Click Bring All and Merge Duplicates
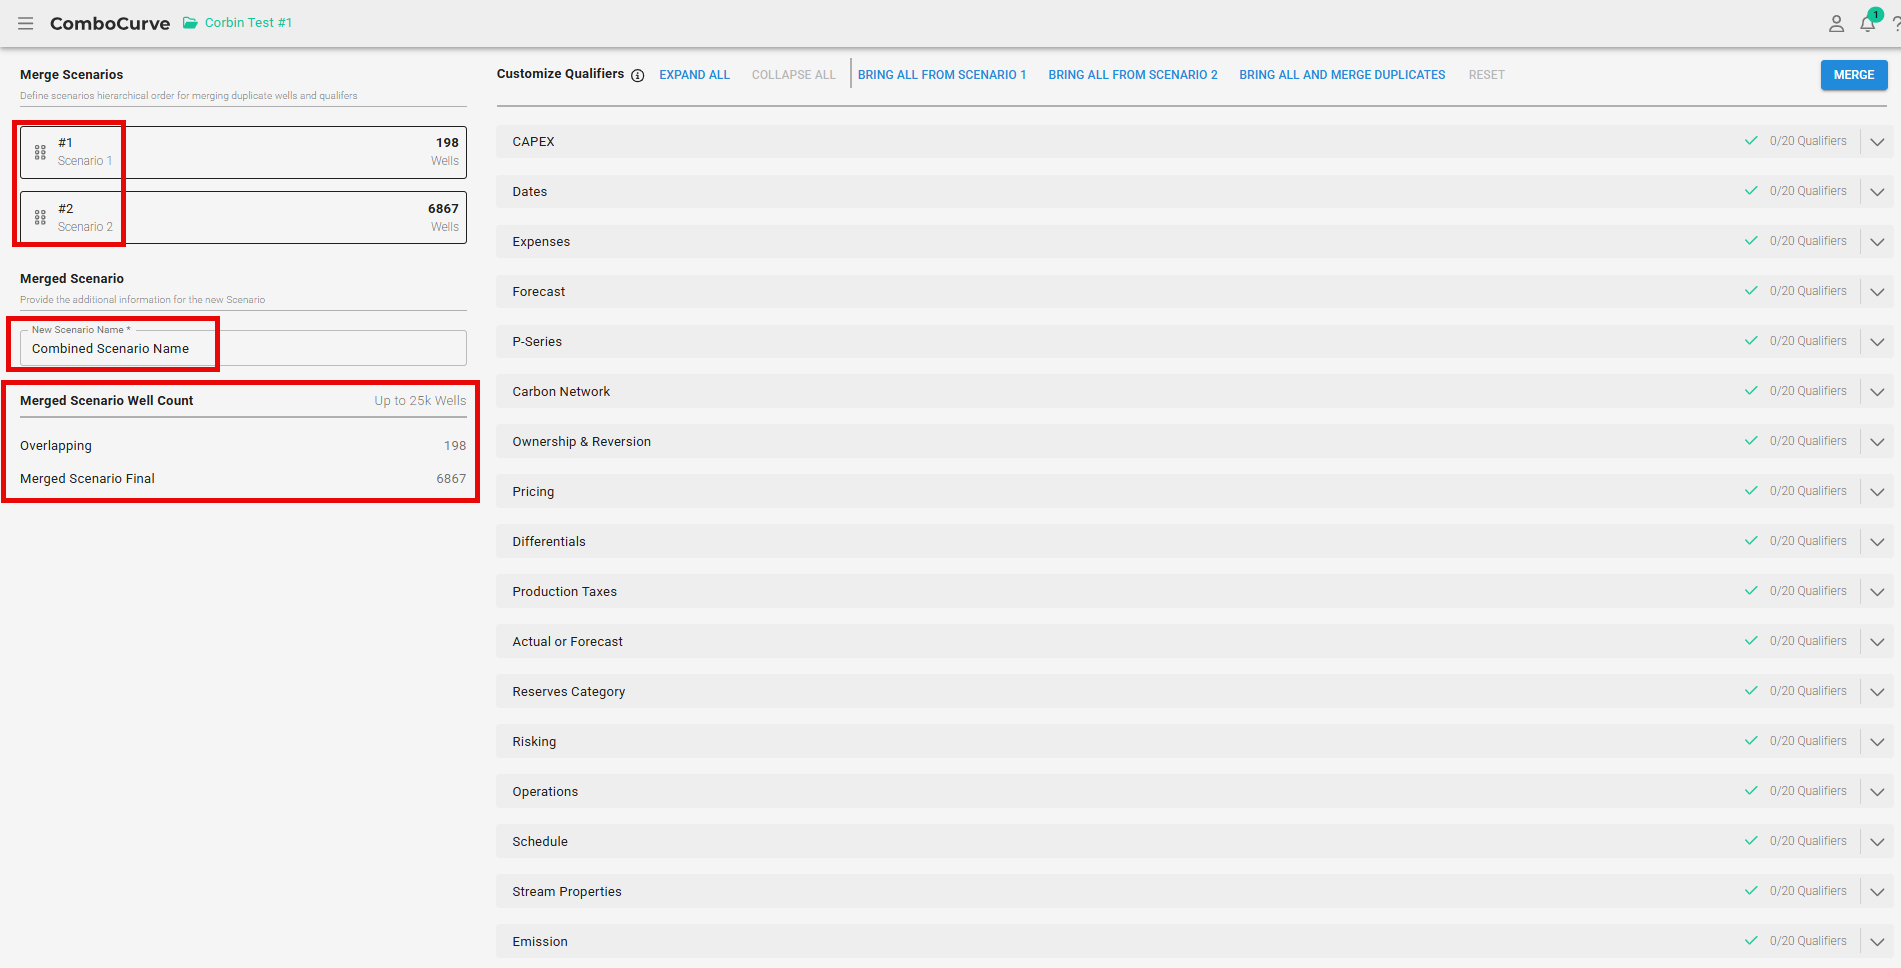 pyautogui.click(x=1341, y=75)
